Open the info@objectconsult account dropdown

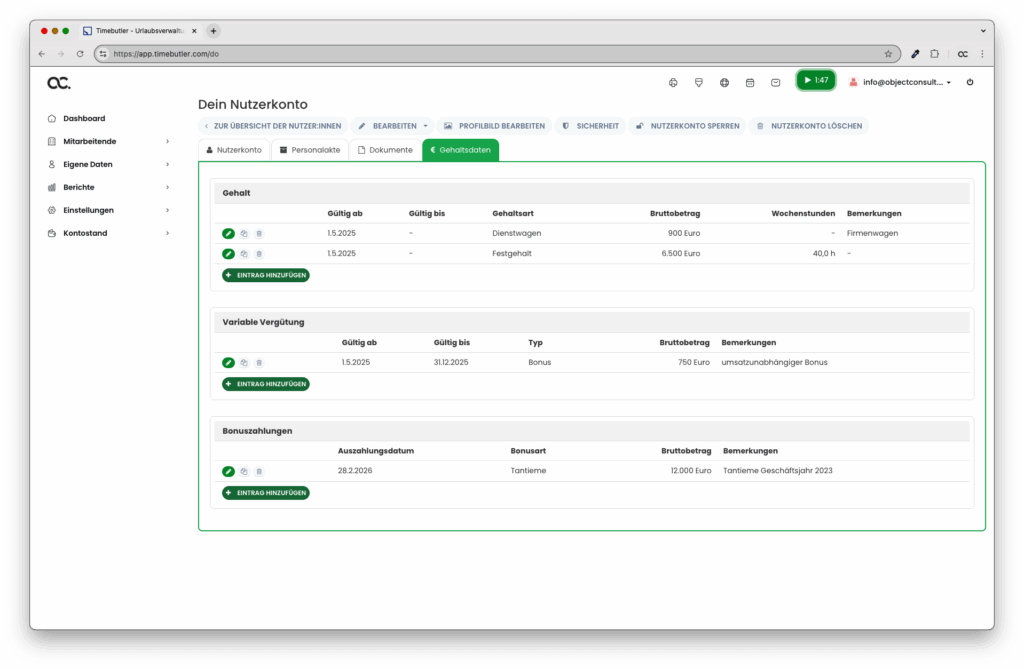tap(900, 82)
